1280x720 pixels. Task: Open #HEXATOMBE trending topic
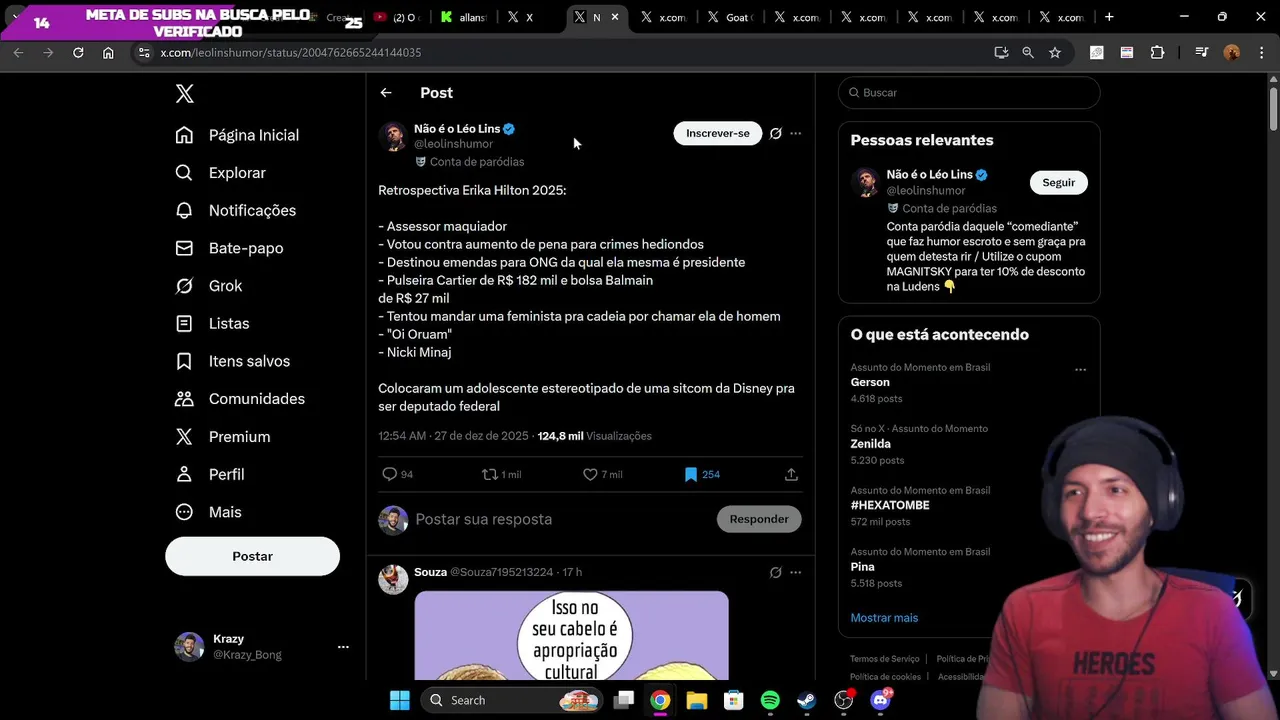point(890,505)
